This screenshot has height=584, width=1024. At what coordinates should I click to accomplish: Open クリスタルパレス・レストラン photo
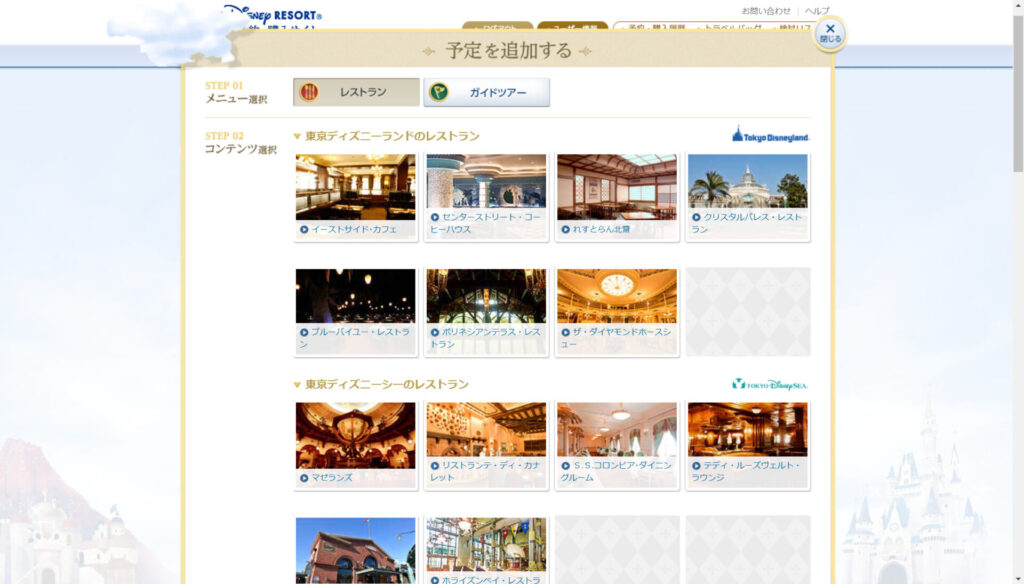(x=747, y=181)
